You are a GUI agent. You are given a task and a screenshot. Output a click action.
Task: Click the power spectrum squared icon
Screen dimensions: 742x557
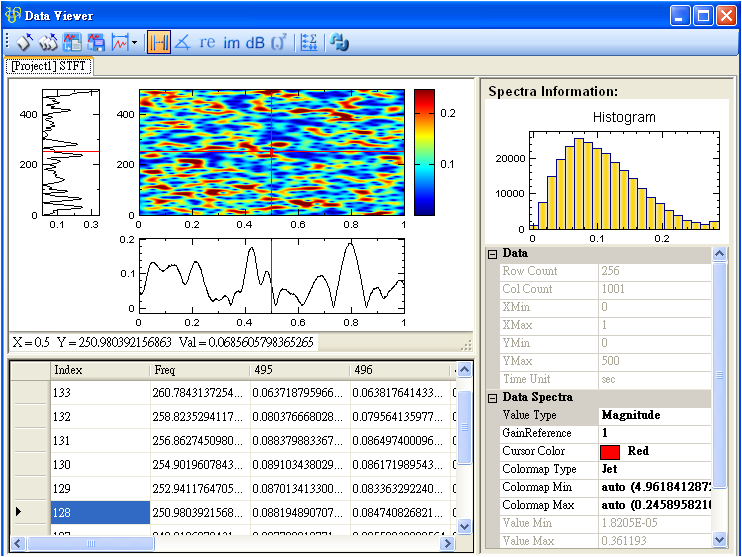[x=279, y=42]
